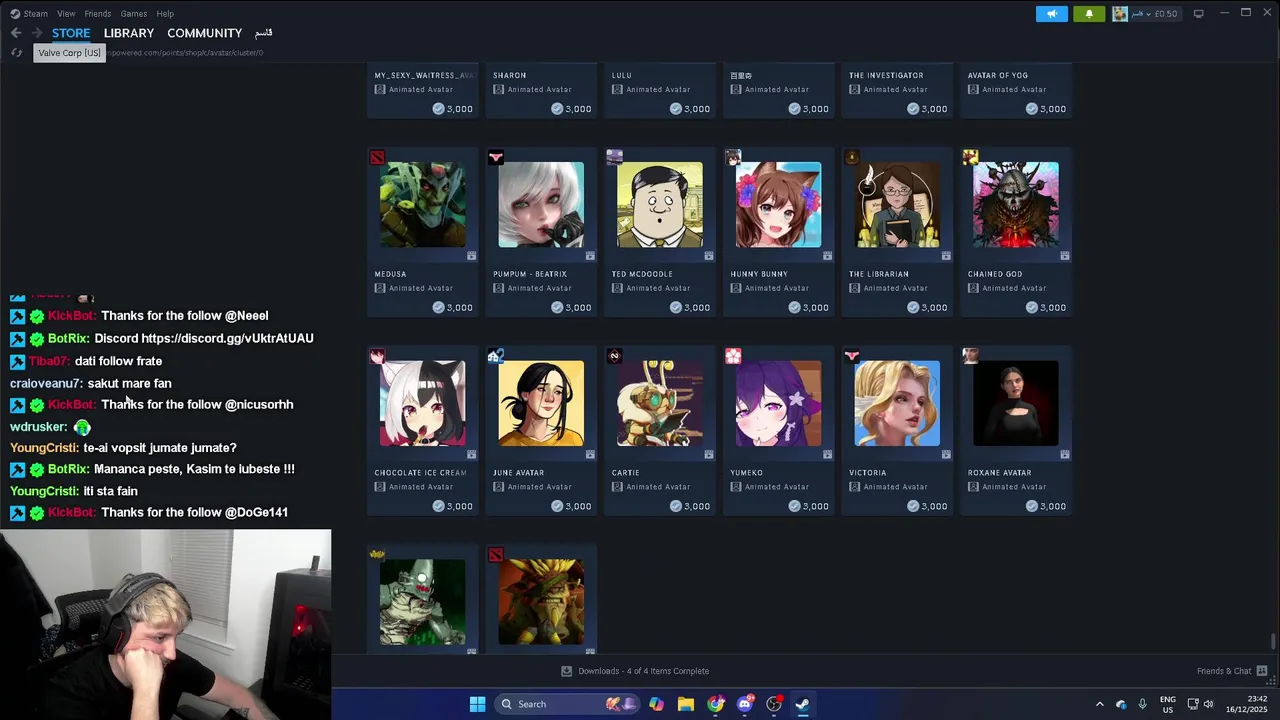Click the Steam icon in the taskbar
This screenshot has height=720, width=1280.
click(x=803, y=704)
